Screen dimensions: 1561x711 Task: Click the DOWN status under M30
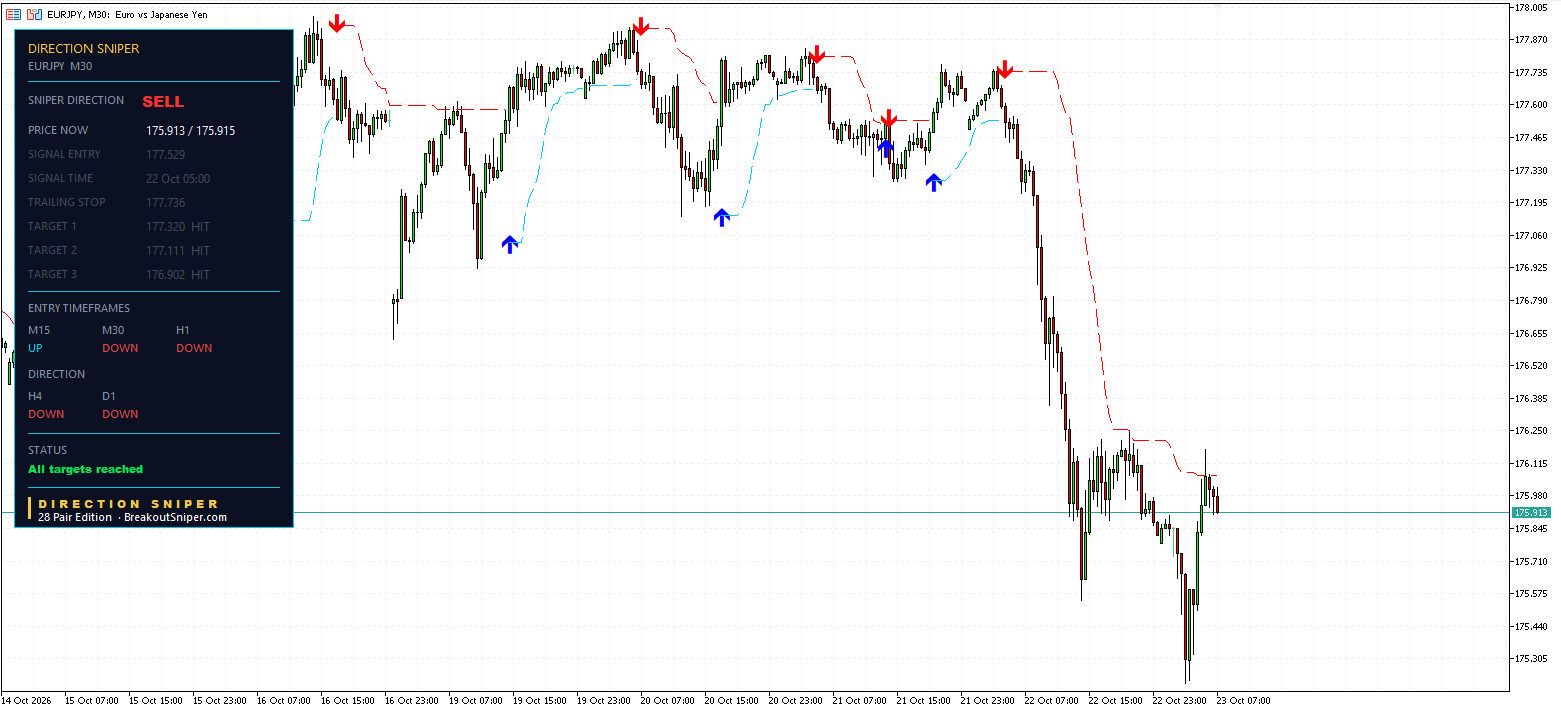click(x=120, y=348)
